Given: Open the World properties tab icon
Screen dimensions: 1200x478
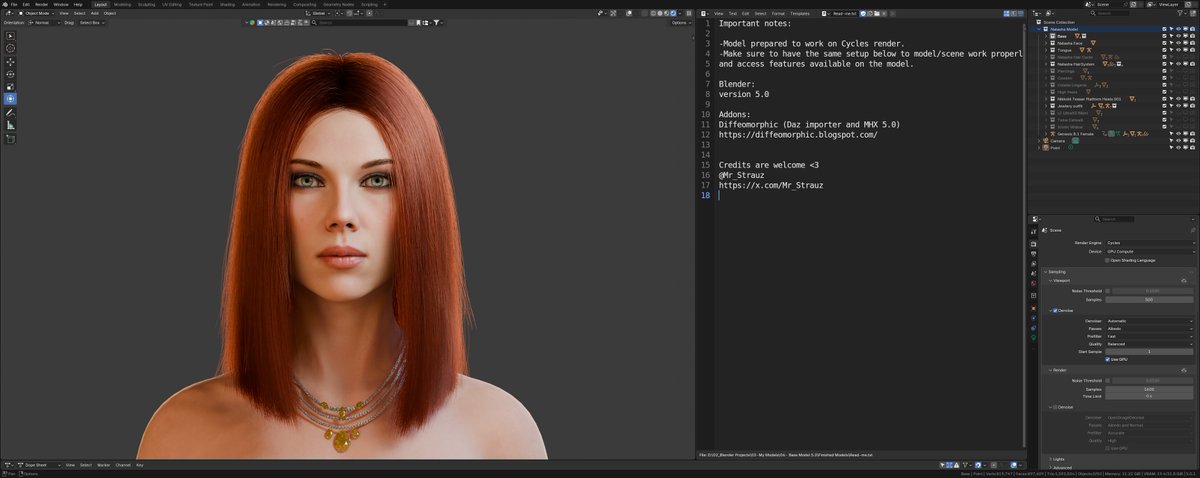Looking at the screenshot, I should coord(1034,283).
